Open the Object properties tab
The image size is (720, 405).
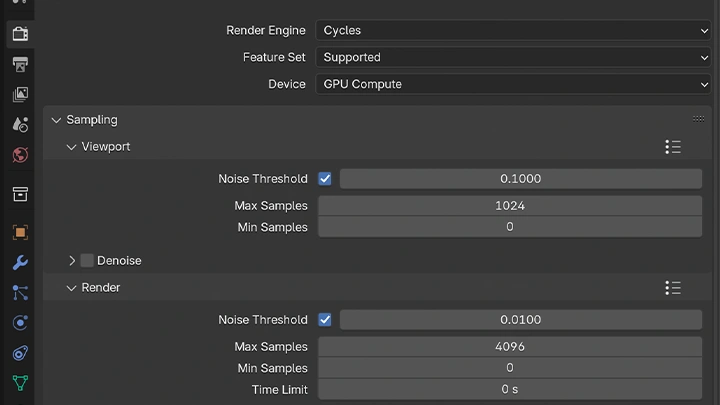19,232
